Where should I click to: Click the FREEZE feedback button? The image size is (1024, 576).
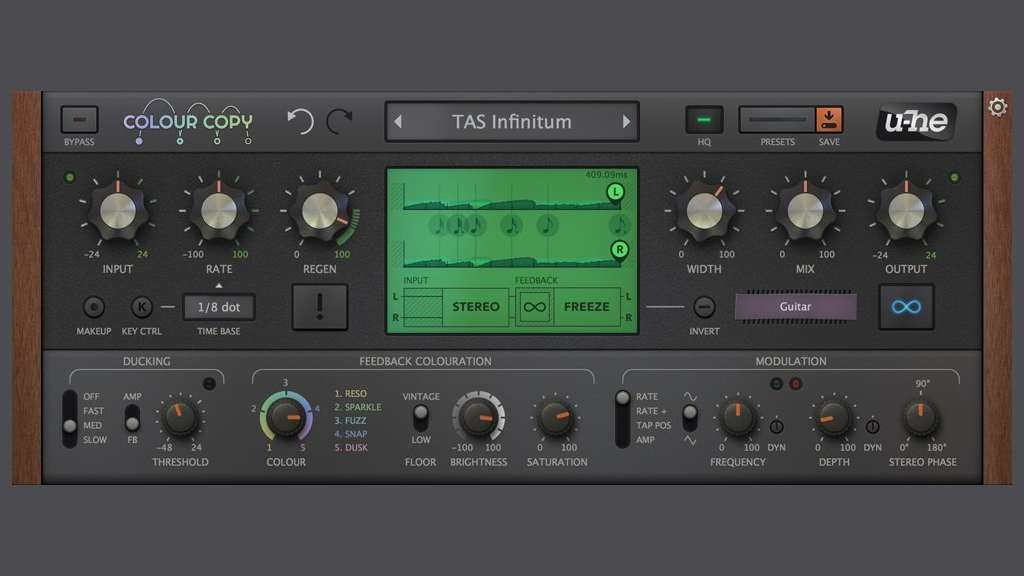(x=586, y=307)
